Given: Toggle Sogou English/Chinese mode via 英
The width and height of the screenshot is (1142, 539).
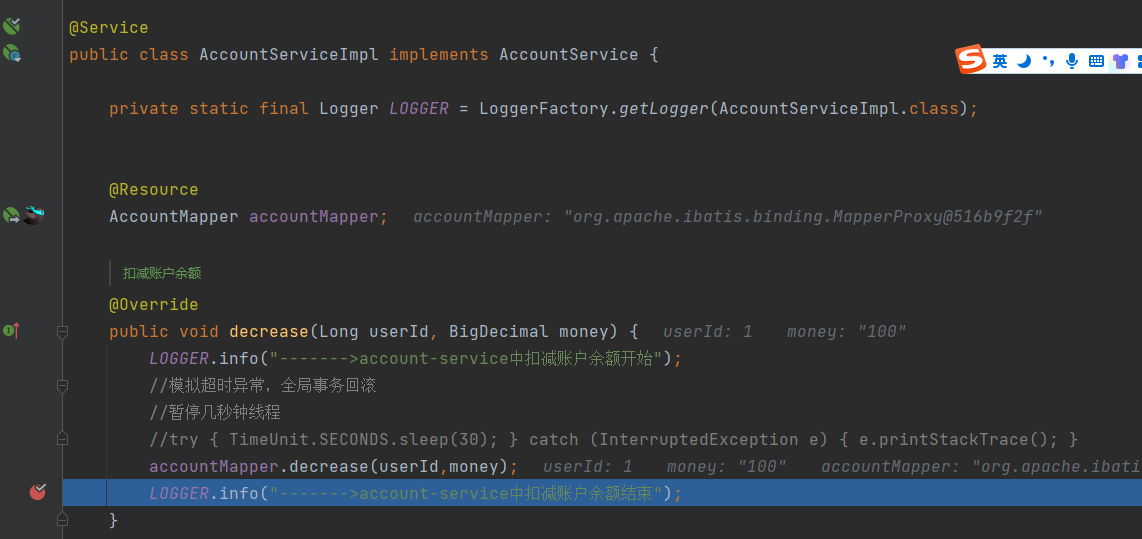Looking at the screenshot, I should tap(1000, 61).
